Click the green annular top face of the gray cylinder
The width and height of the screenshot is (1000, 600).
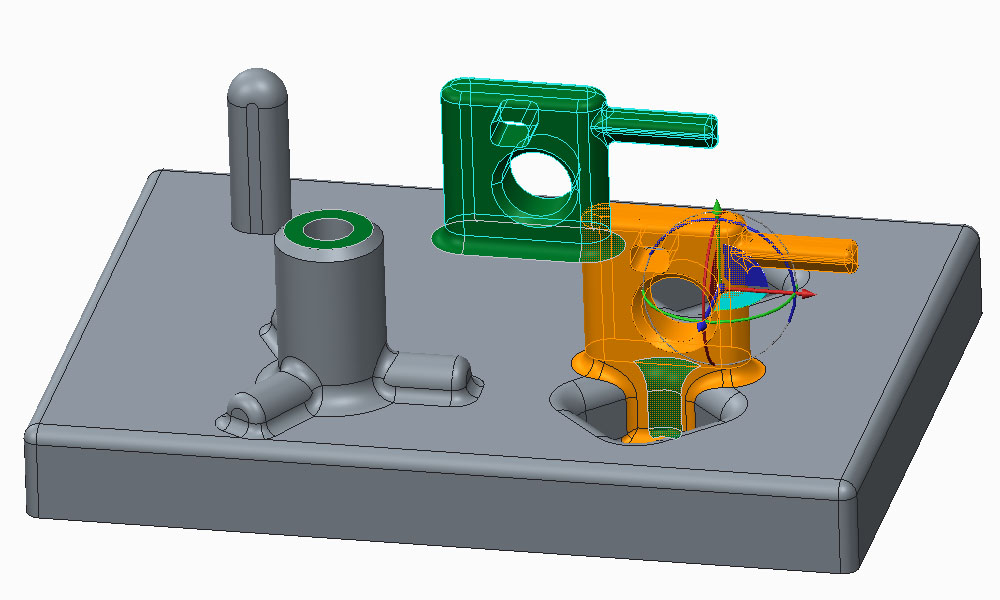329,229
